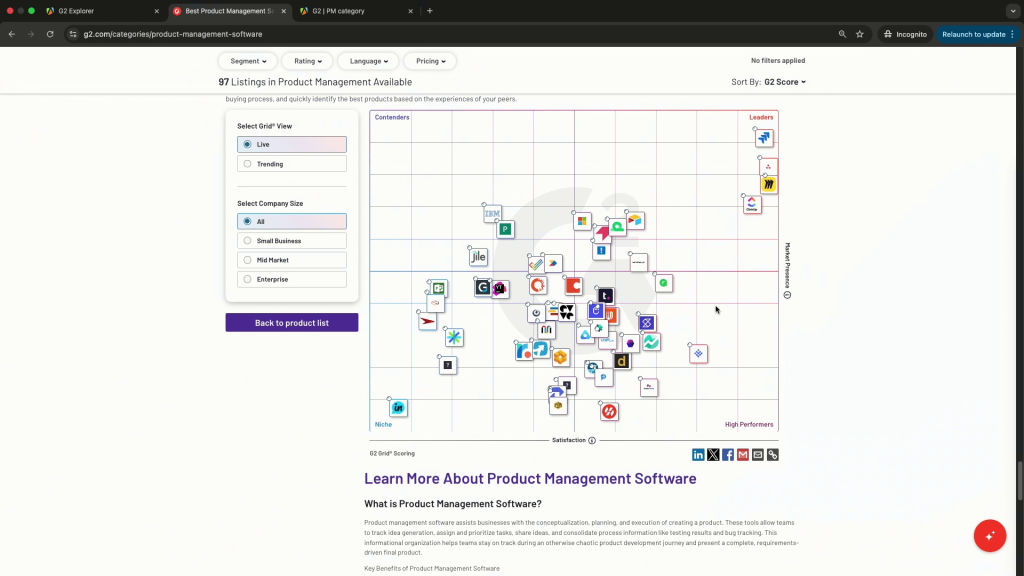Select the Trending grid view

click(292, 164)
